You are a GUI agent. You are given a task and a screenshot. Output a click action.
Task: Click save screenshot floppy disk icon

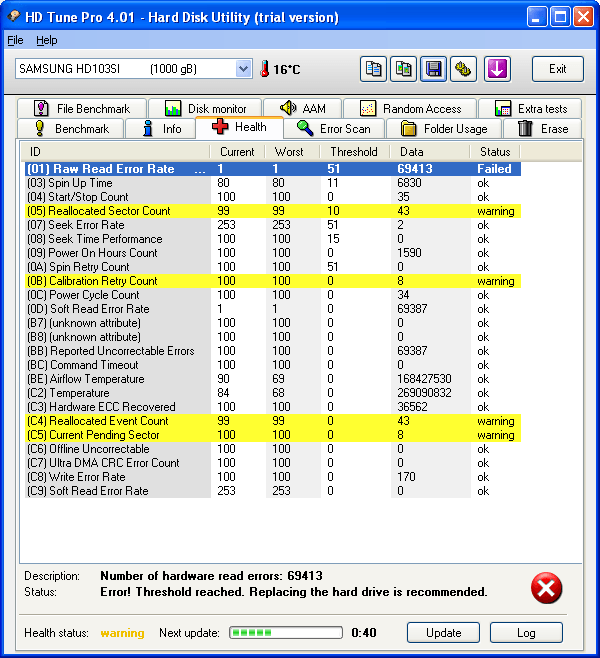point(433,69)
